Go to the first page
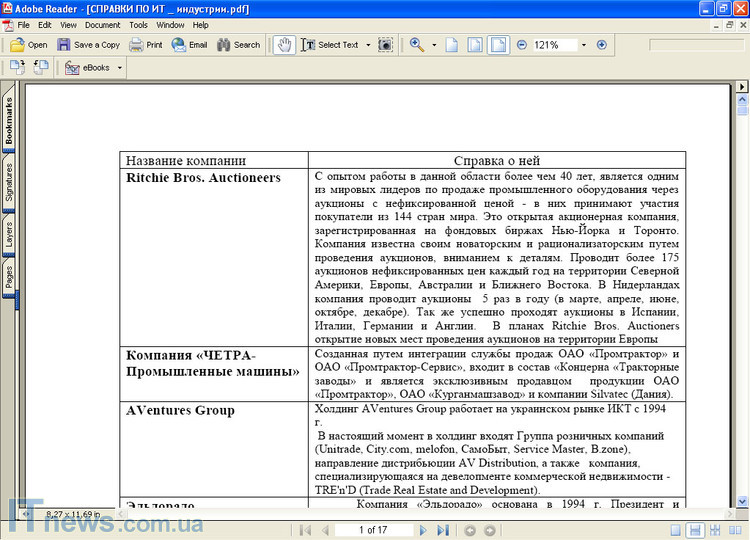The height and width of the screenshot is (540, 750). coord(305,530)
